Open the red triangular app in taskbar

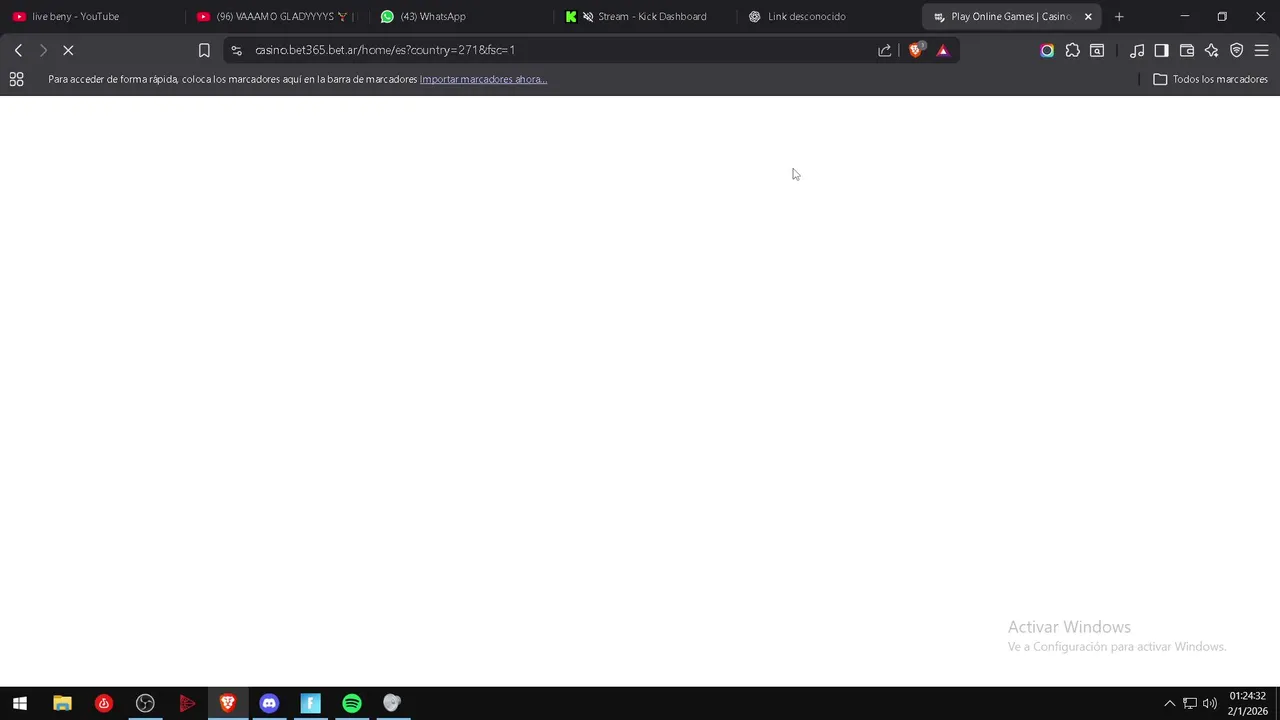[186, 703]
